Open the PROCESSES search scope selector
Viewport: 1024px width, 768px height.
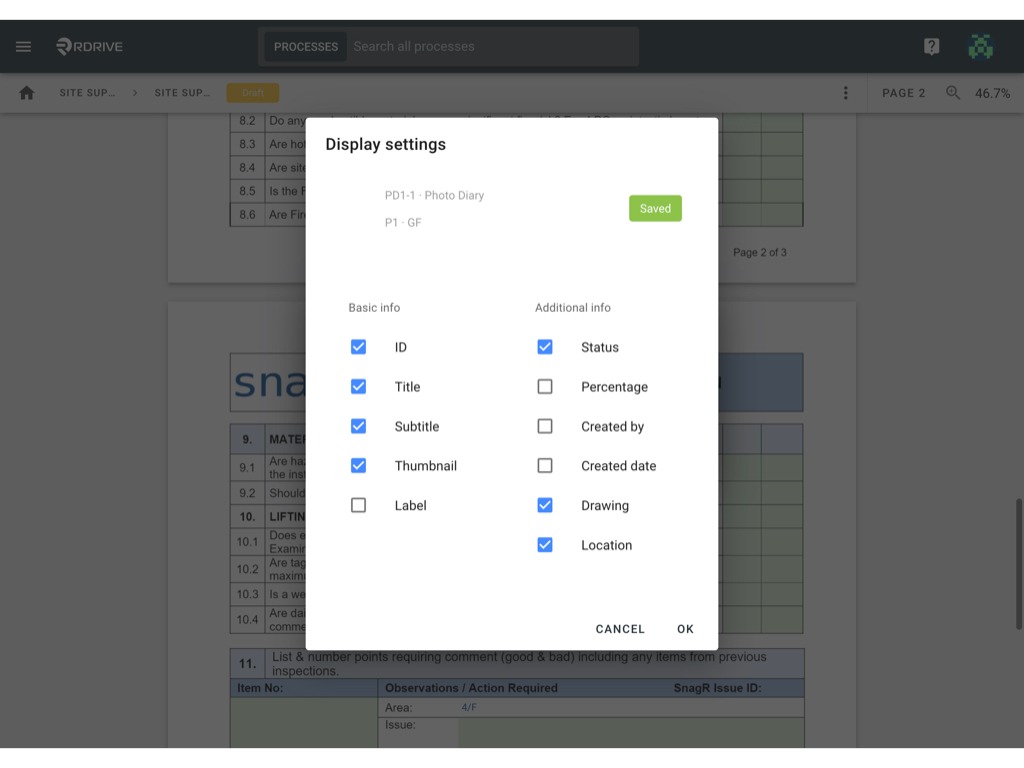tap(306, 46)
